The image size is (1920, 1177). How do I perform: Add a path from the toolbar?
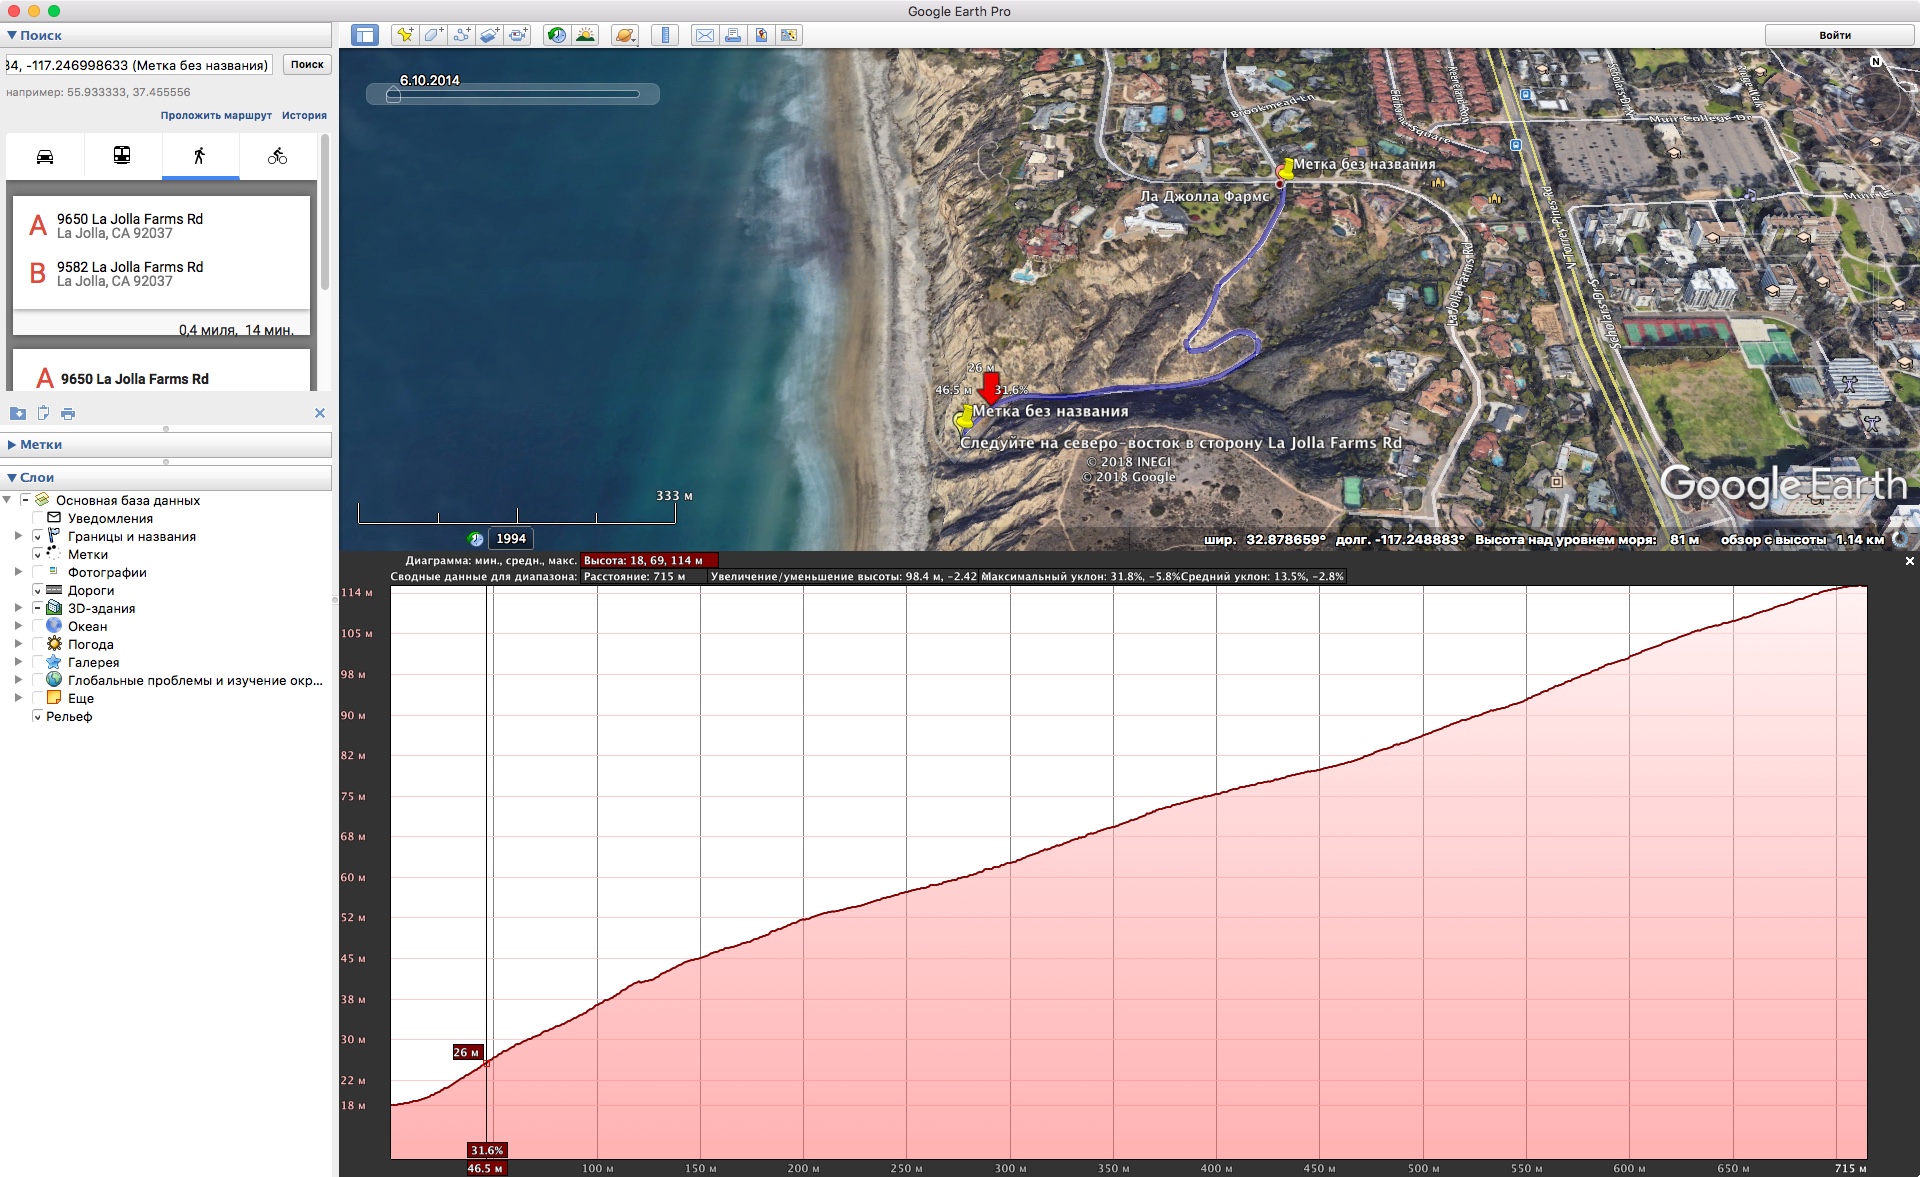click(461, 35)
